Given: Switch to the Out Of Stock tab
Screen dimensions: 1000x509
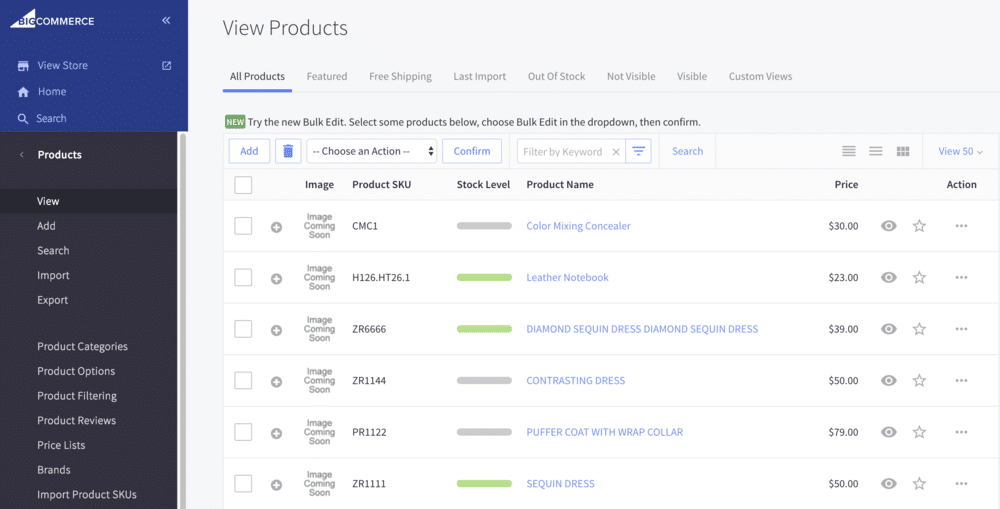Looking at the screenshot, I should tap(556, 76).
